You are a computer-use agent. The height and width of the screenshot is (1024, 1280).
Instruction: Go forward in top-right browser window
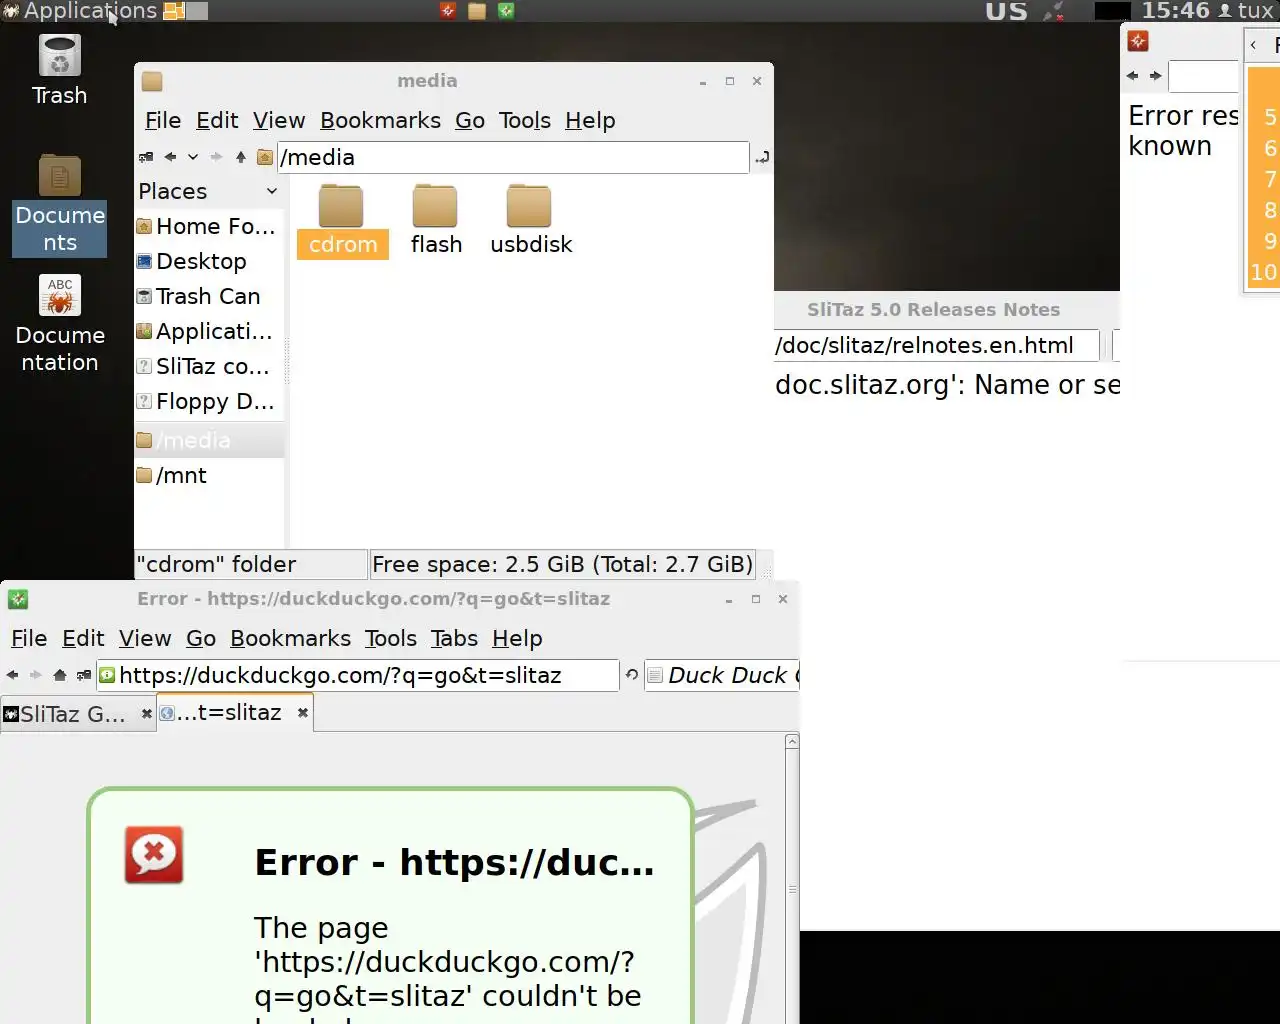[x=1156, y=76]
